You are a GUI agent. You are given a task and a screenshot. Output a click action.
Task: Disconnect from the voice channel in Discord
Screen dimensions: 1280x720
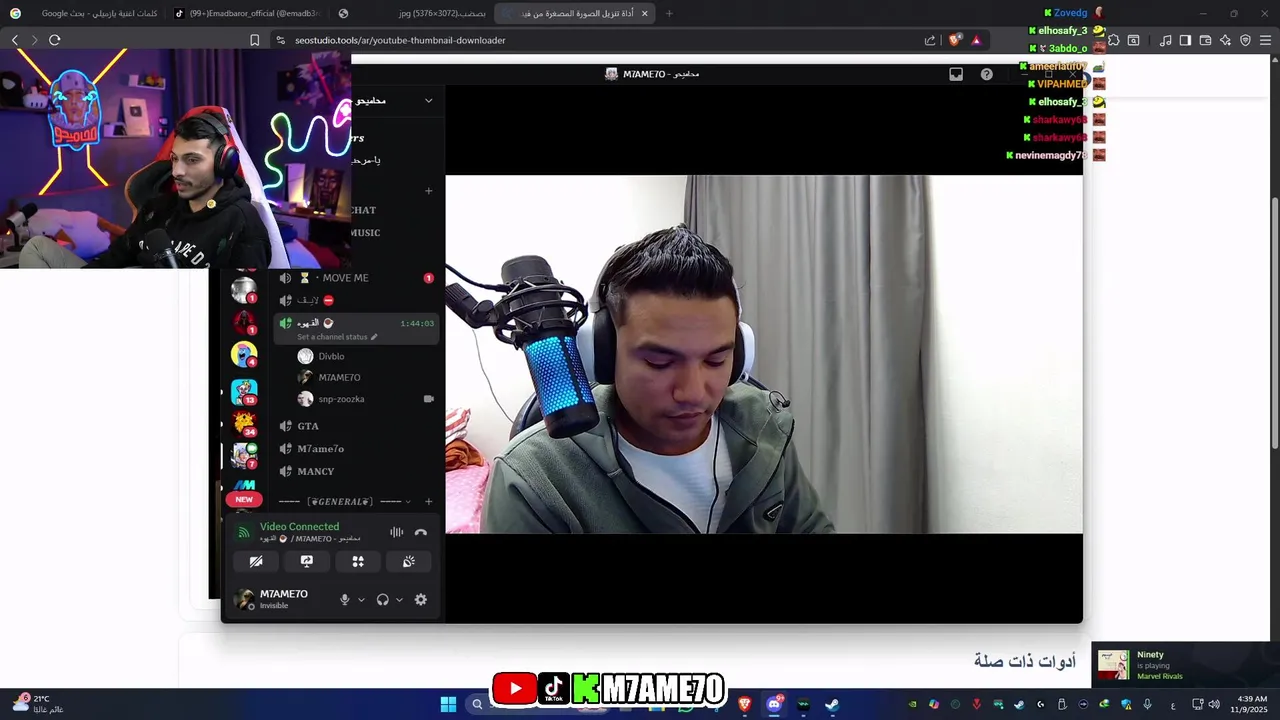(421, 533)
